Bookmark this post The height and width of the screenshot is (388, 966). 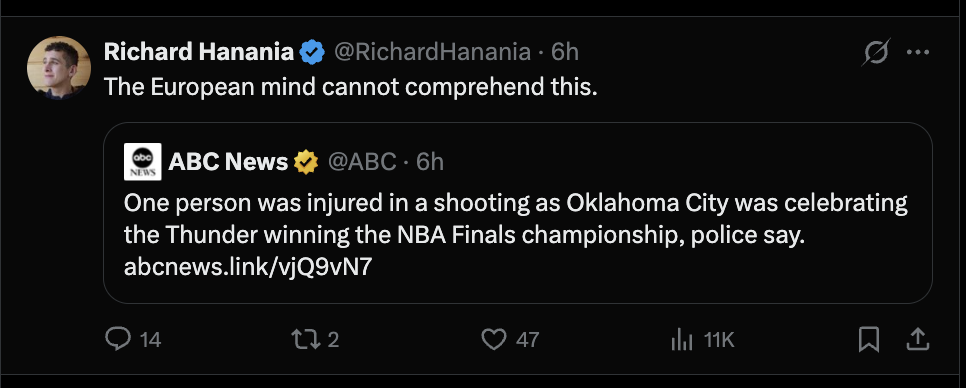click(869, 339)
